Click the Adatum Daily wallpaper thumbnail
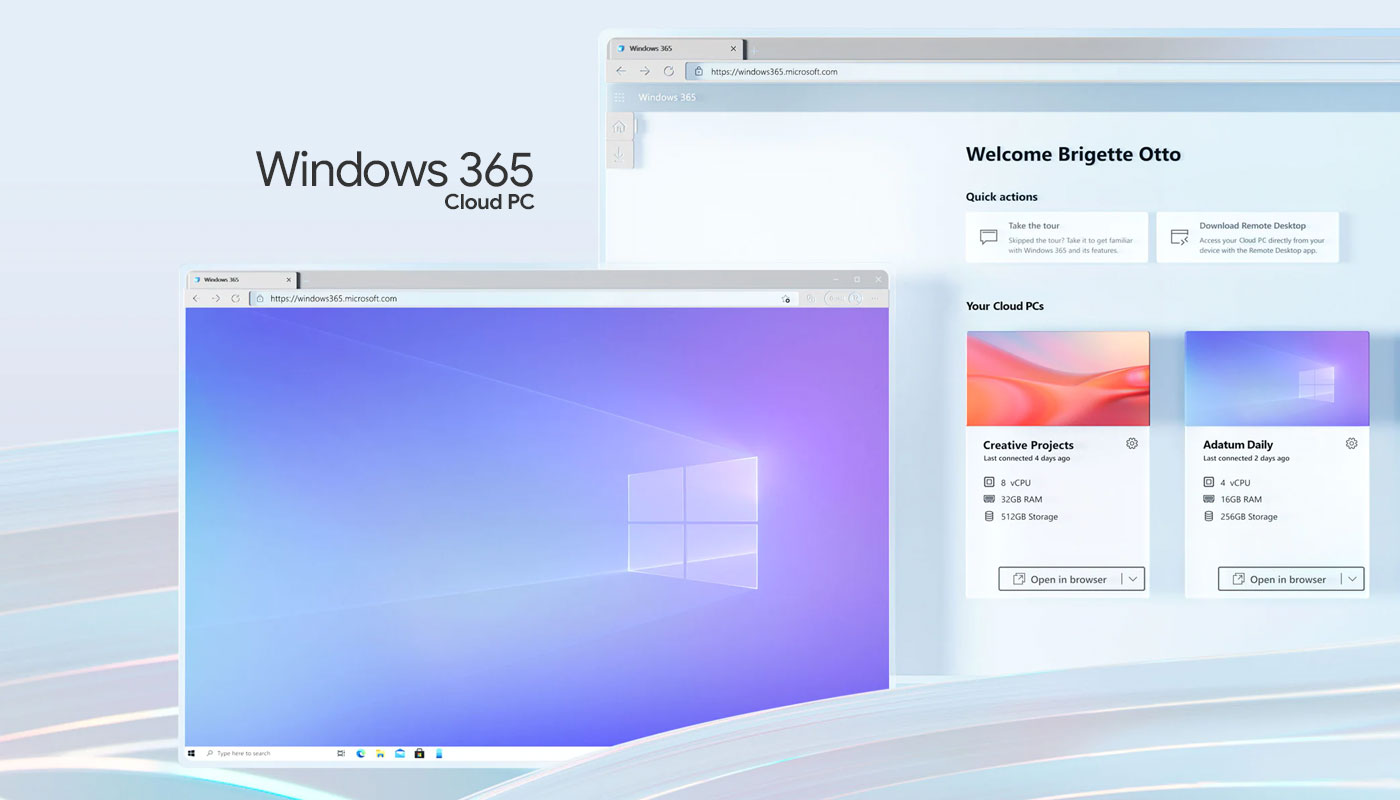1400x800 pixels. point(1277,379)
